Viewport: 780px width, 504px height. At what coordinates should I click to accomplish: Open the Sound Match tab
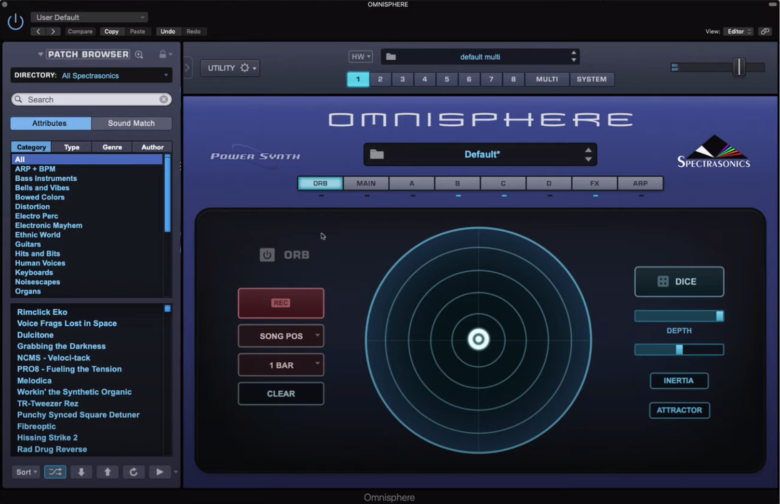click(x=131, y=123)
